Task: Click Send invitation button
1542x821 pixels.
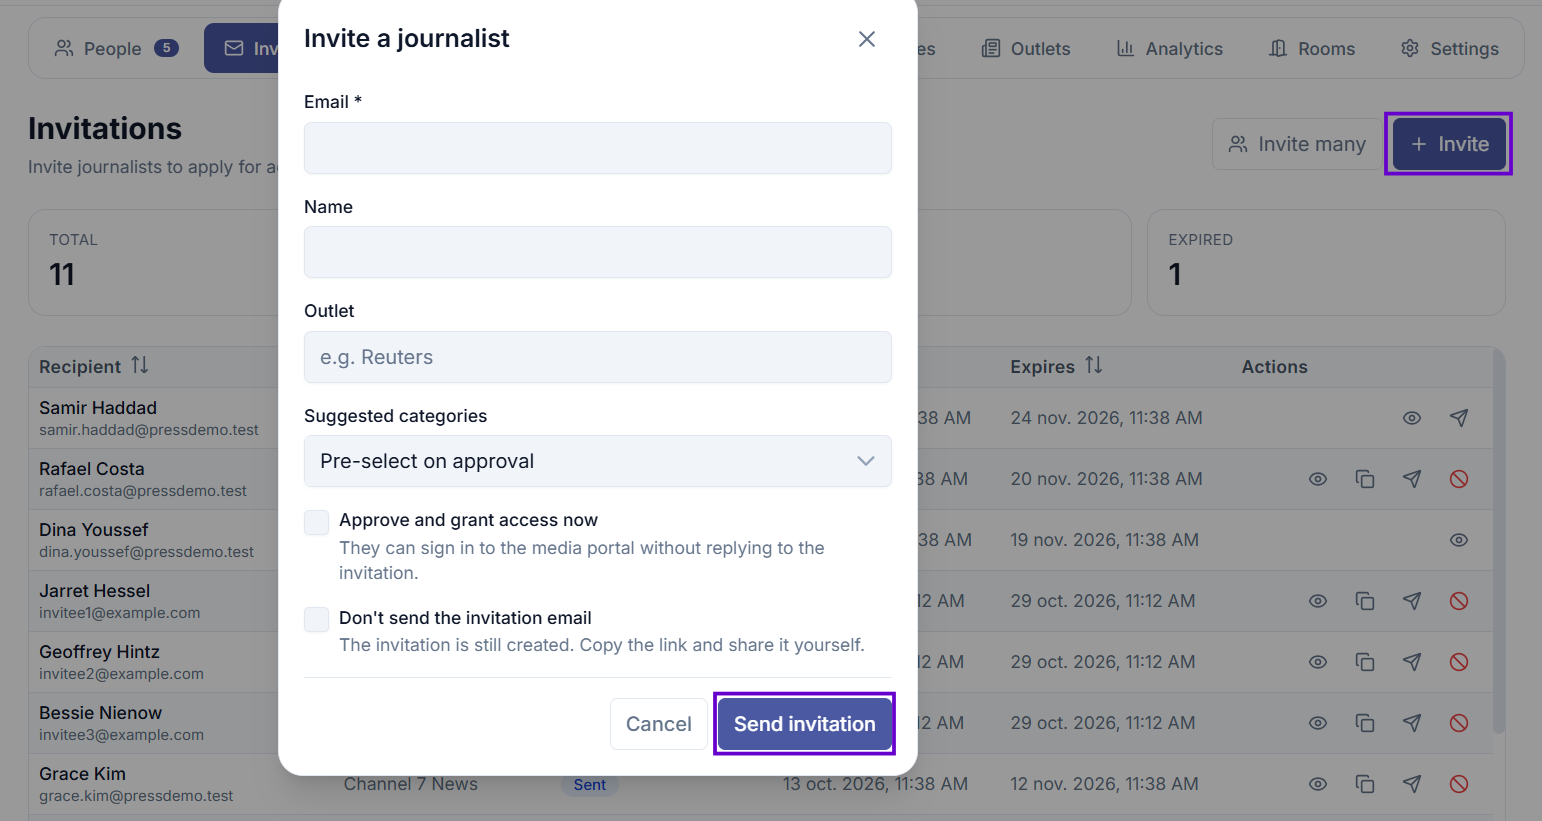Action: click(x=804, y=724)
